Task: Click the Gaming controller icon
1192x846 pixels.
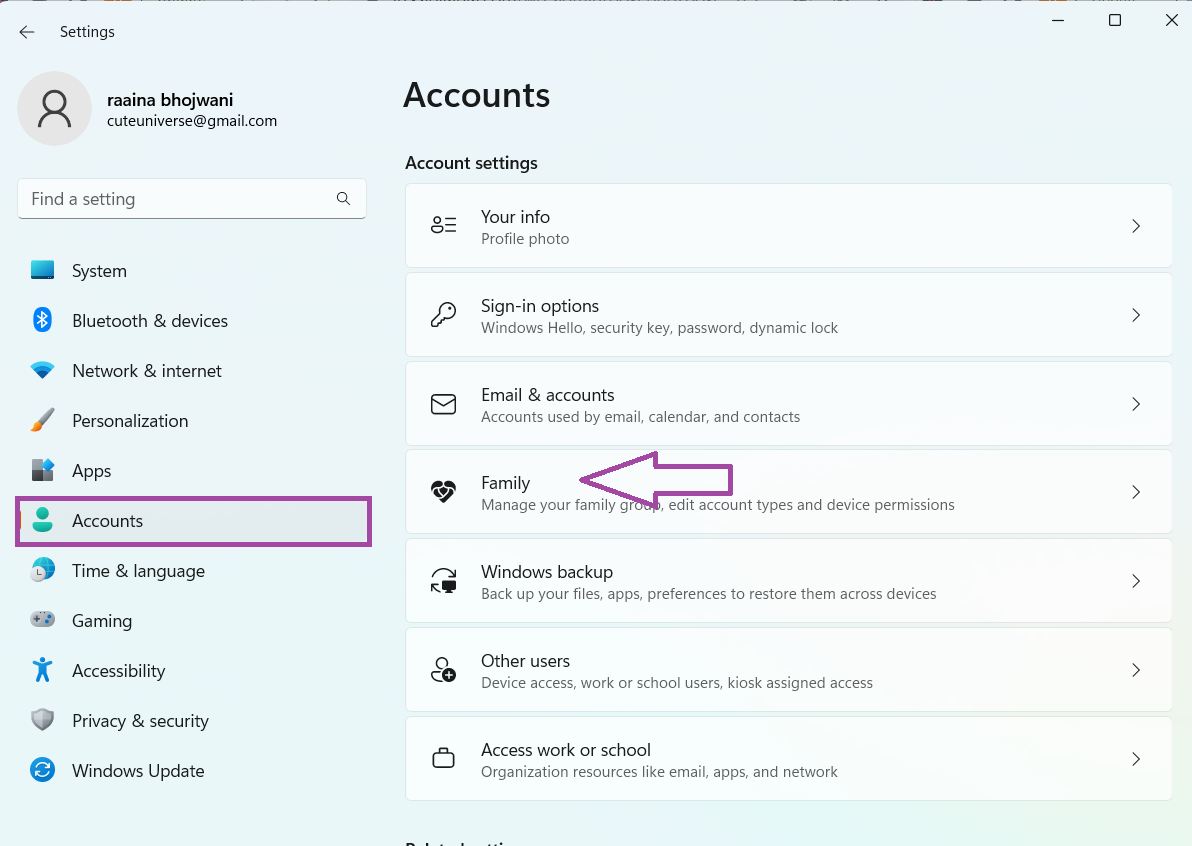Action: pyautogui.click(x=42, y=620)
